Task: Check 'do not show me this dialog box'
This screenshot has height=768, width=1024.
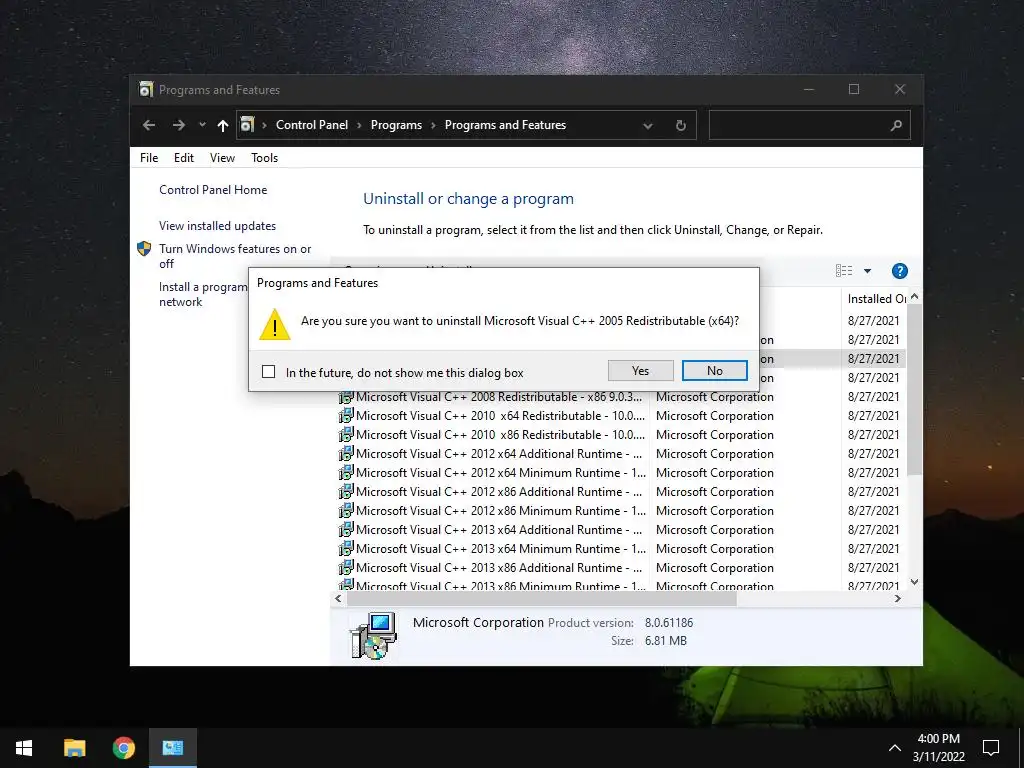Action: (x=268, y=372)
